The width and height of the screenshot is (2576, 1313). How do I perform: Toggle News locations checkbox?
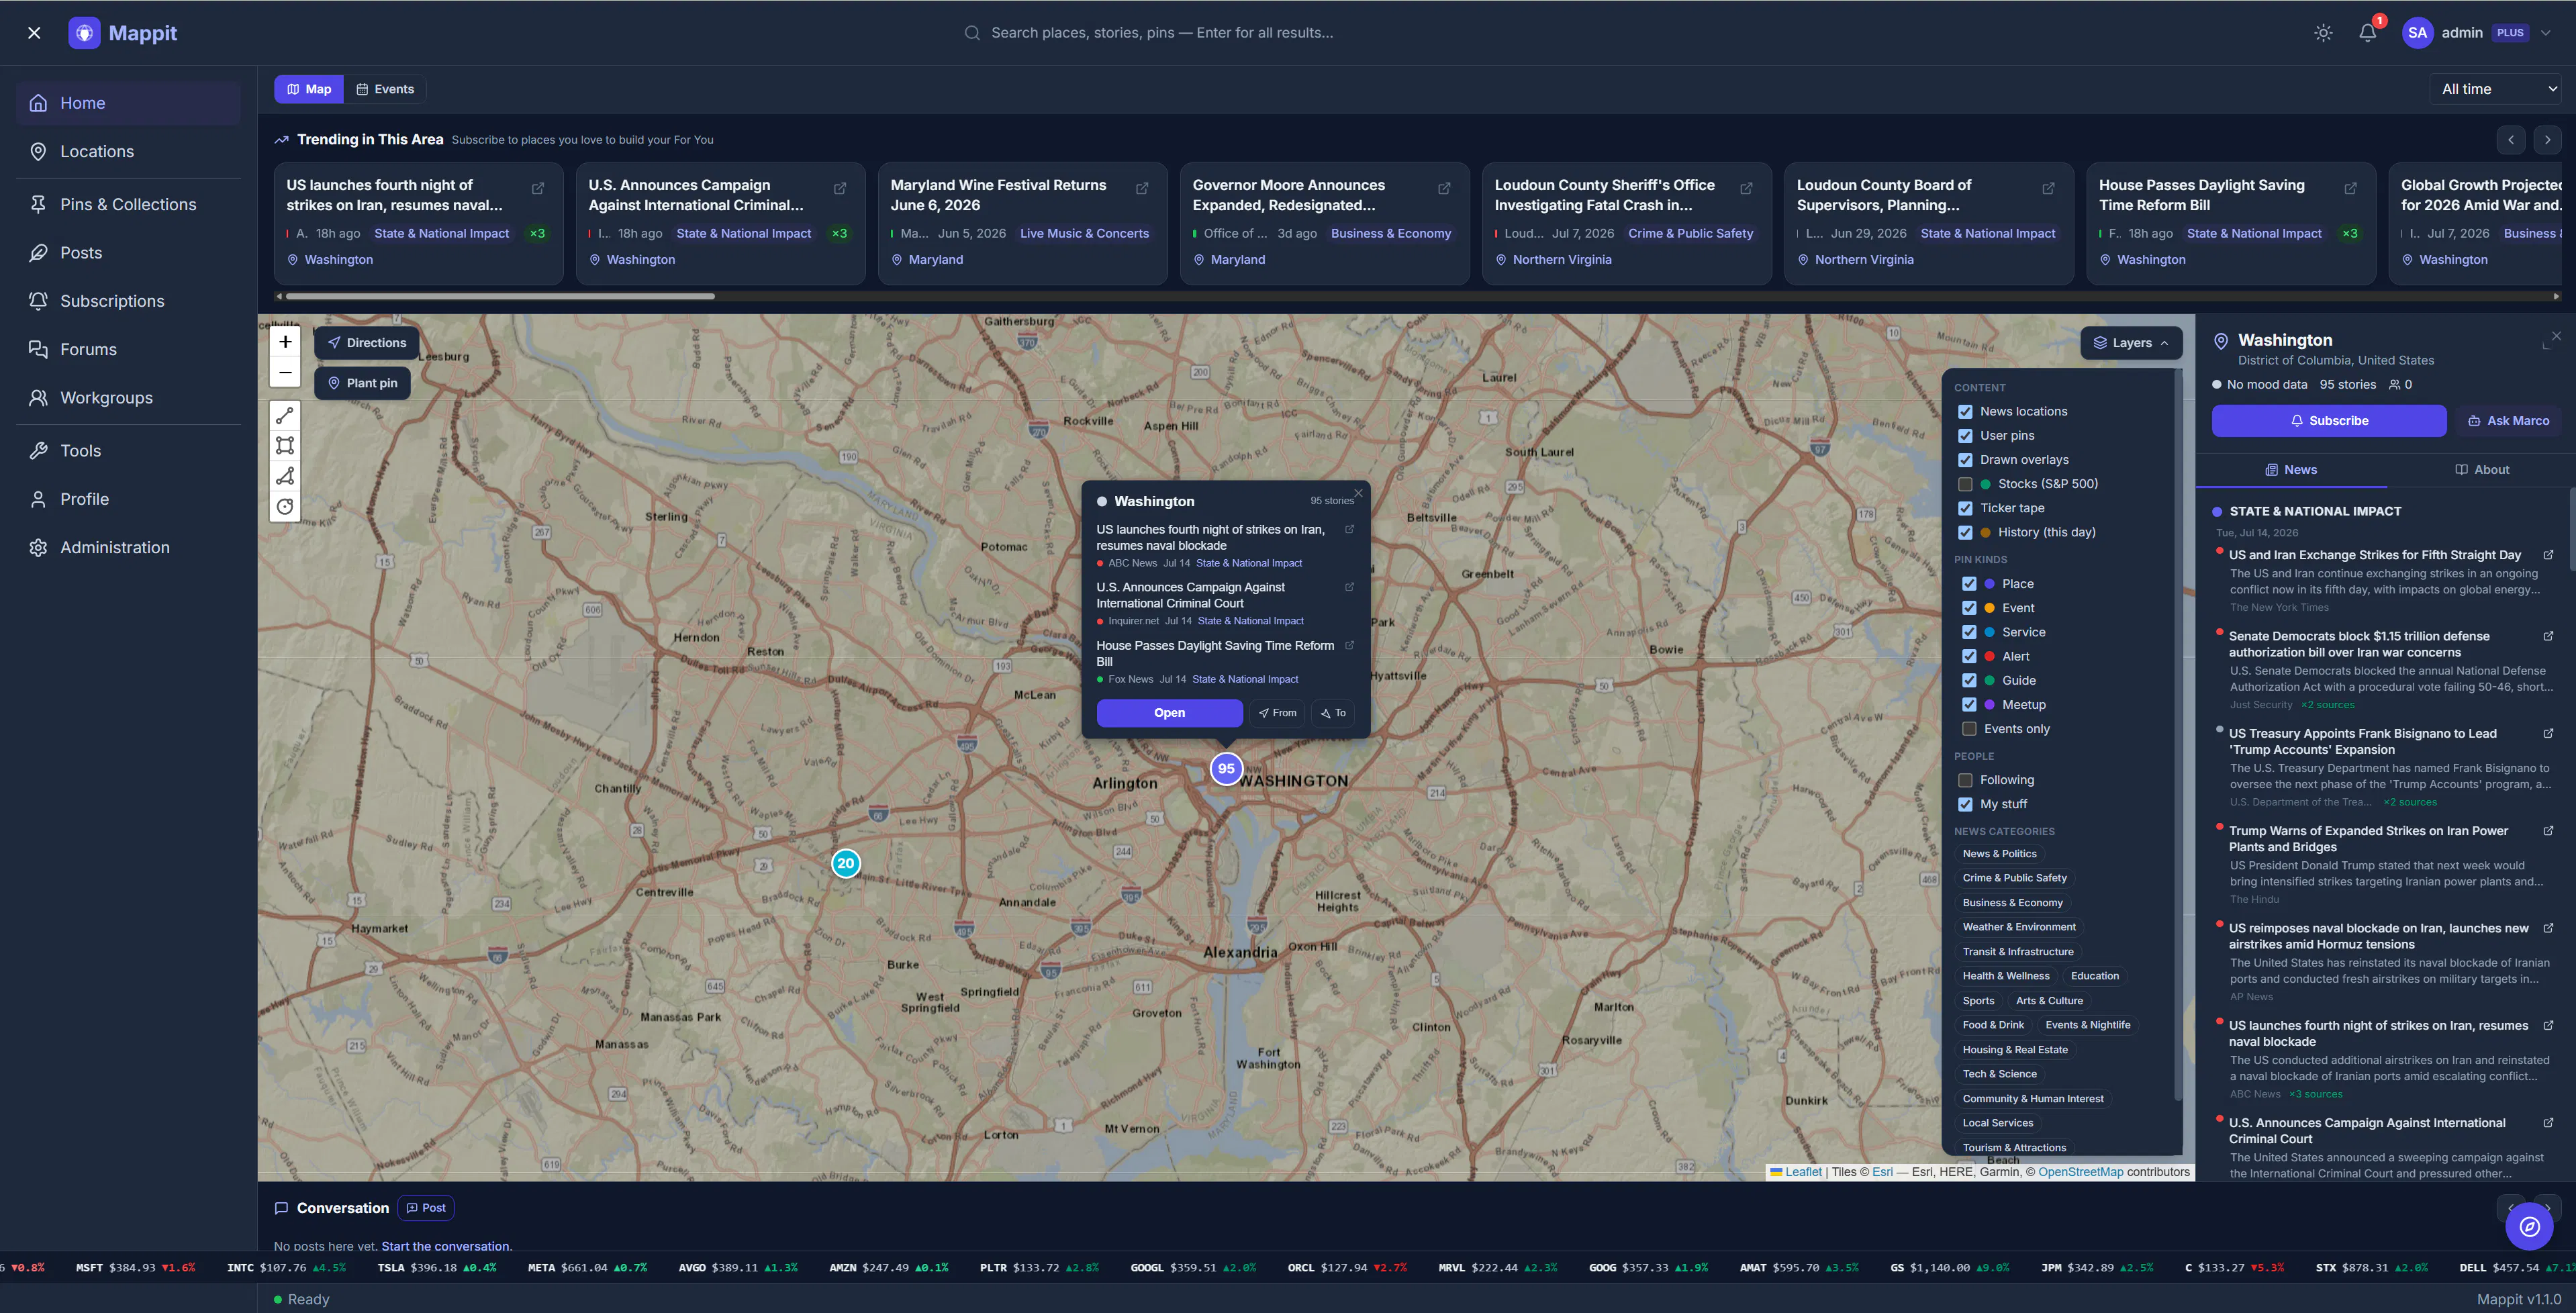click(x=1965, y=412)
